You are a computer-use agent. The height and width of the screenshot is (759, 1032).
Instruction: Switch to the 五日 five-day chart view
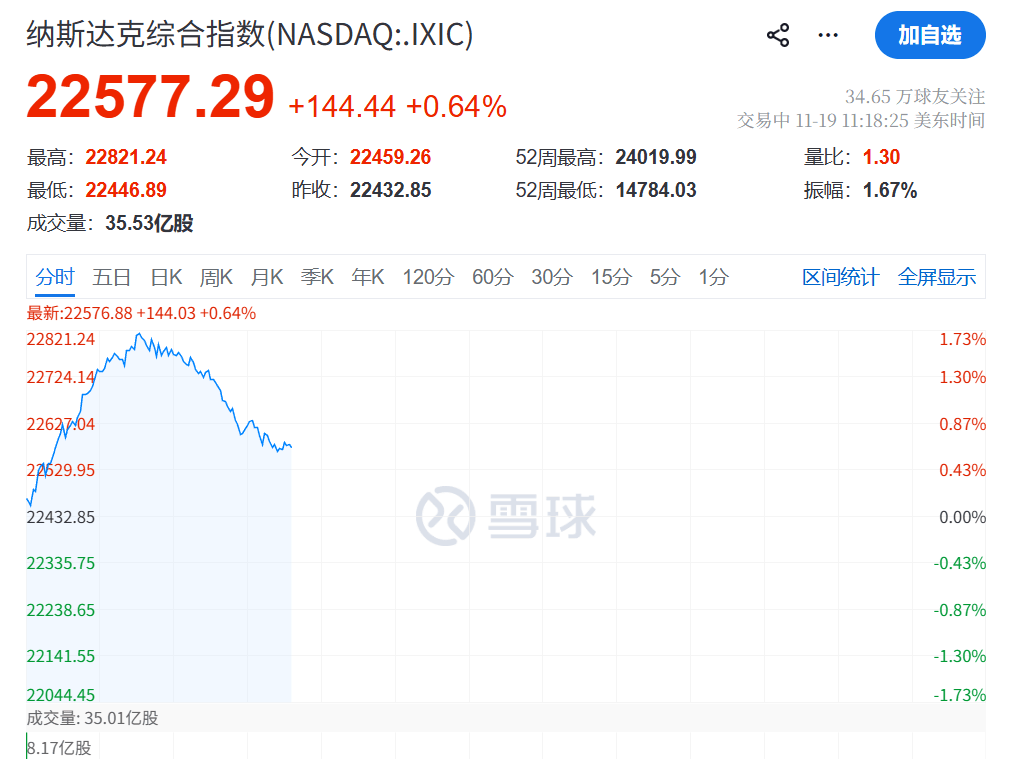(x=112, y=277)
